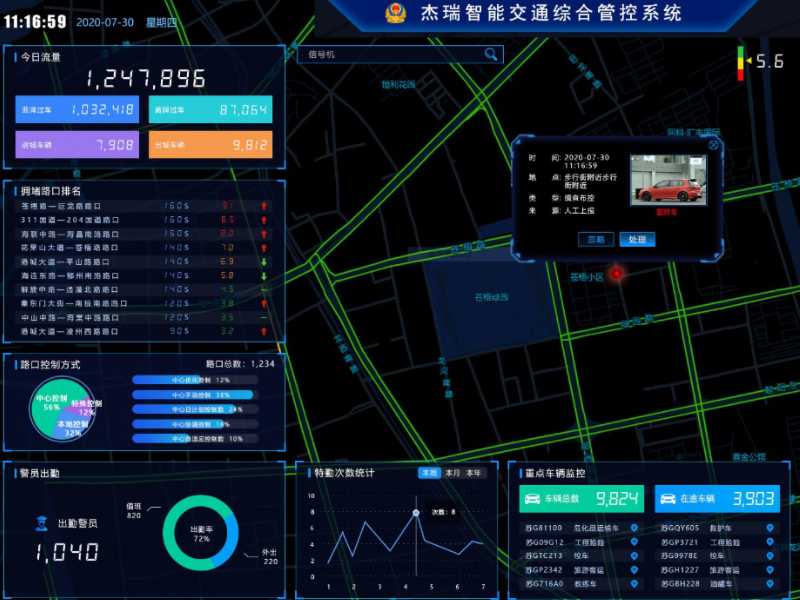This screenshot has height=600, width=800.
Task: Click the police officer icon above 出勤警员
Action: tap(42, 522)
